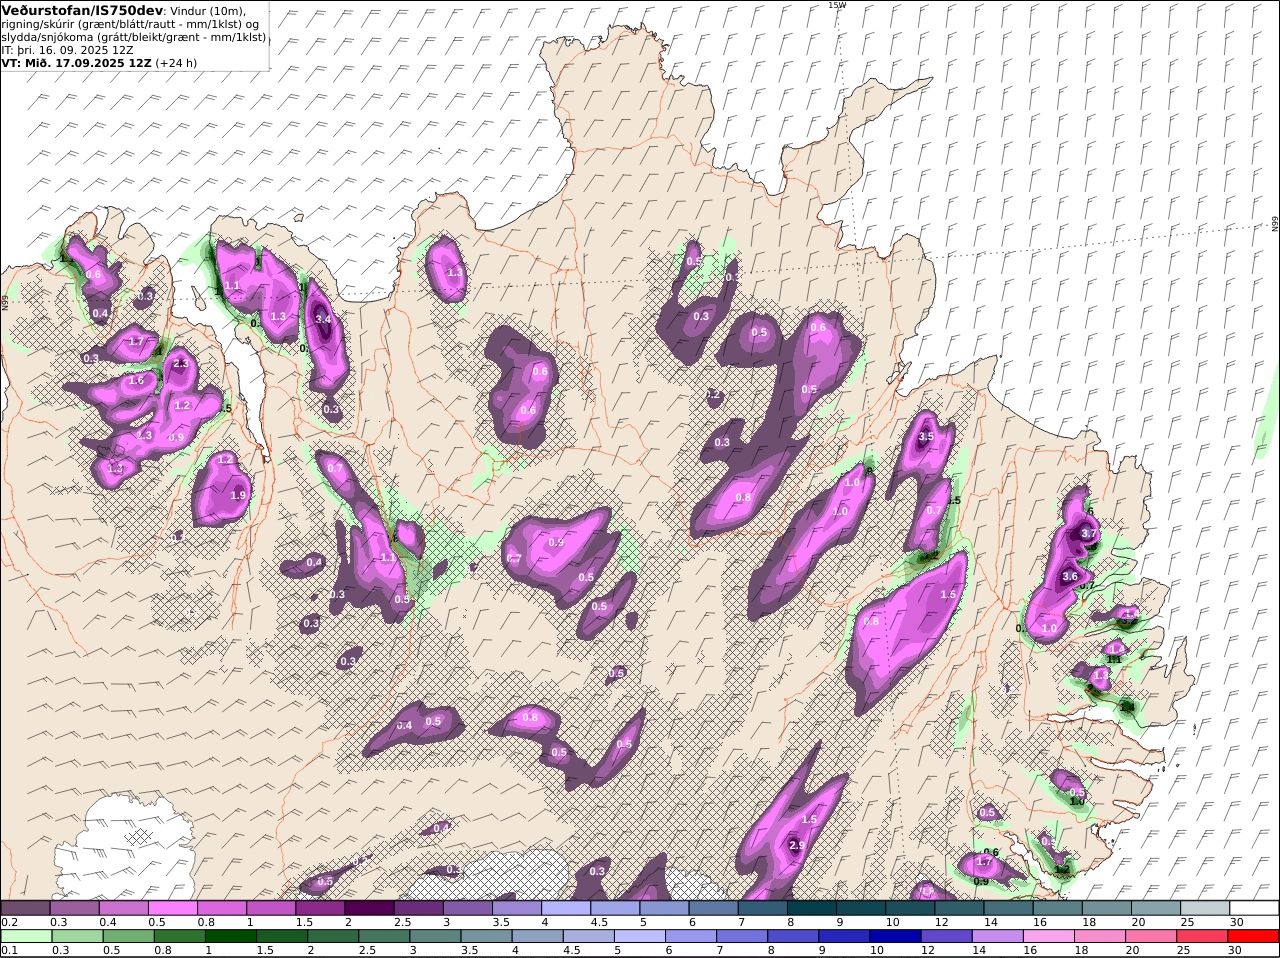
Task: Click the 15W longitude label at top edge
Action: click(837, 5)
